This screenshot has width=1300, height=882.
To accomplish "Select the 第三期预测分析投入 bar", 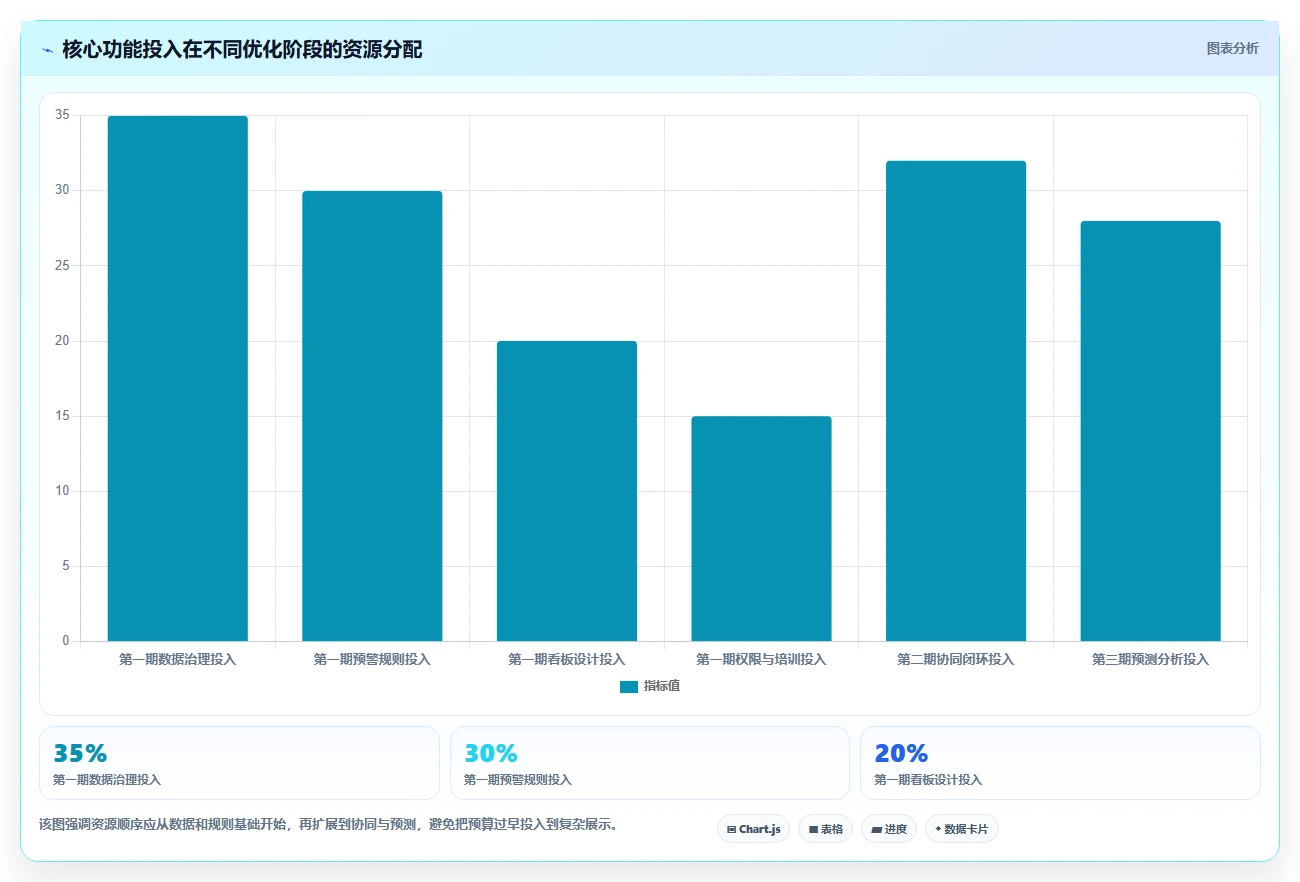I will [1150, 431].
